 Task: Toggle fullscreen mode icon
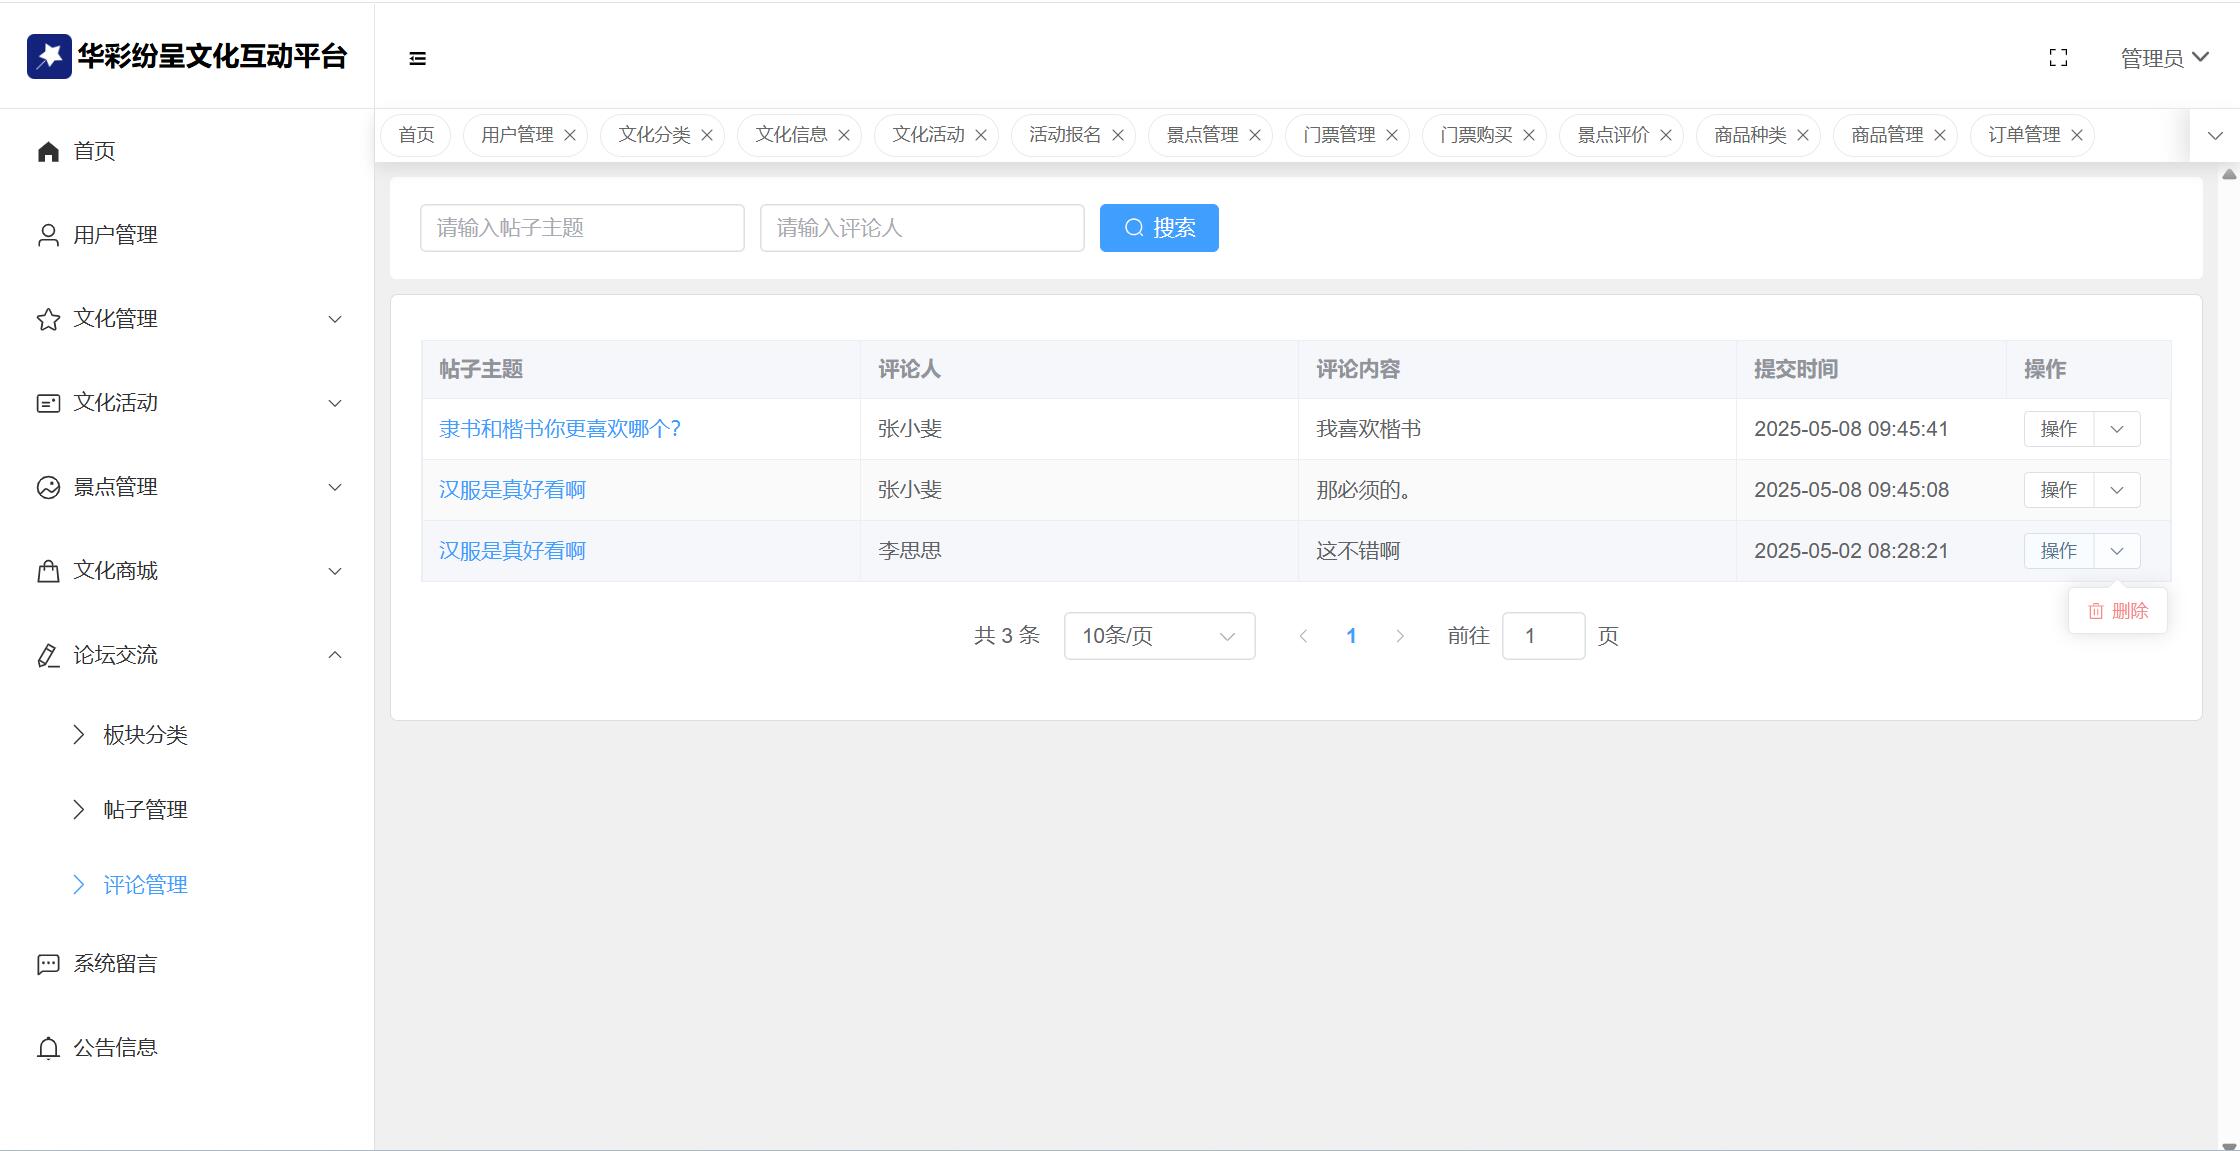tap(2058, 58)
